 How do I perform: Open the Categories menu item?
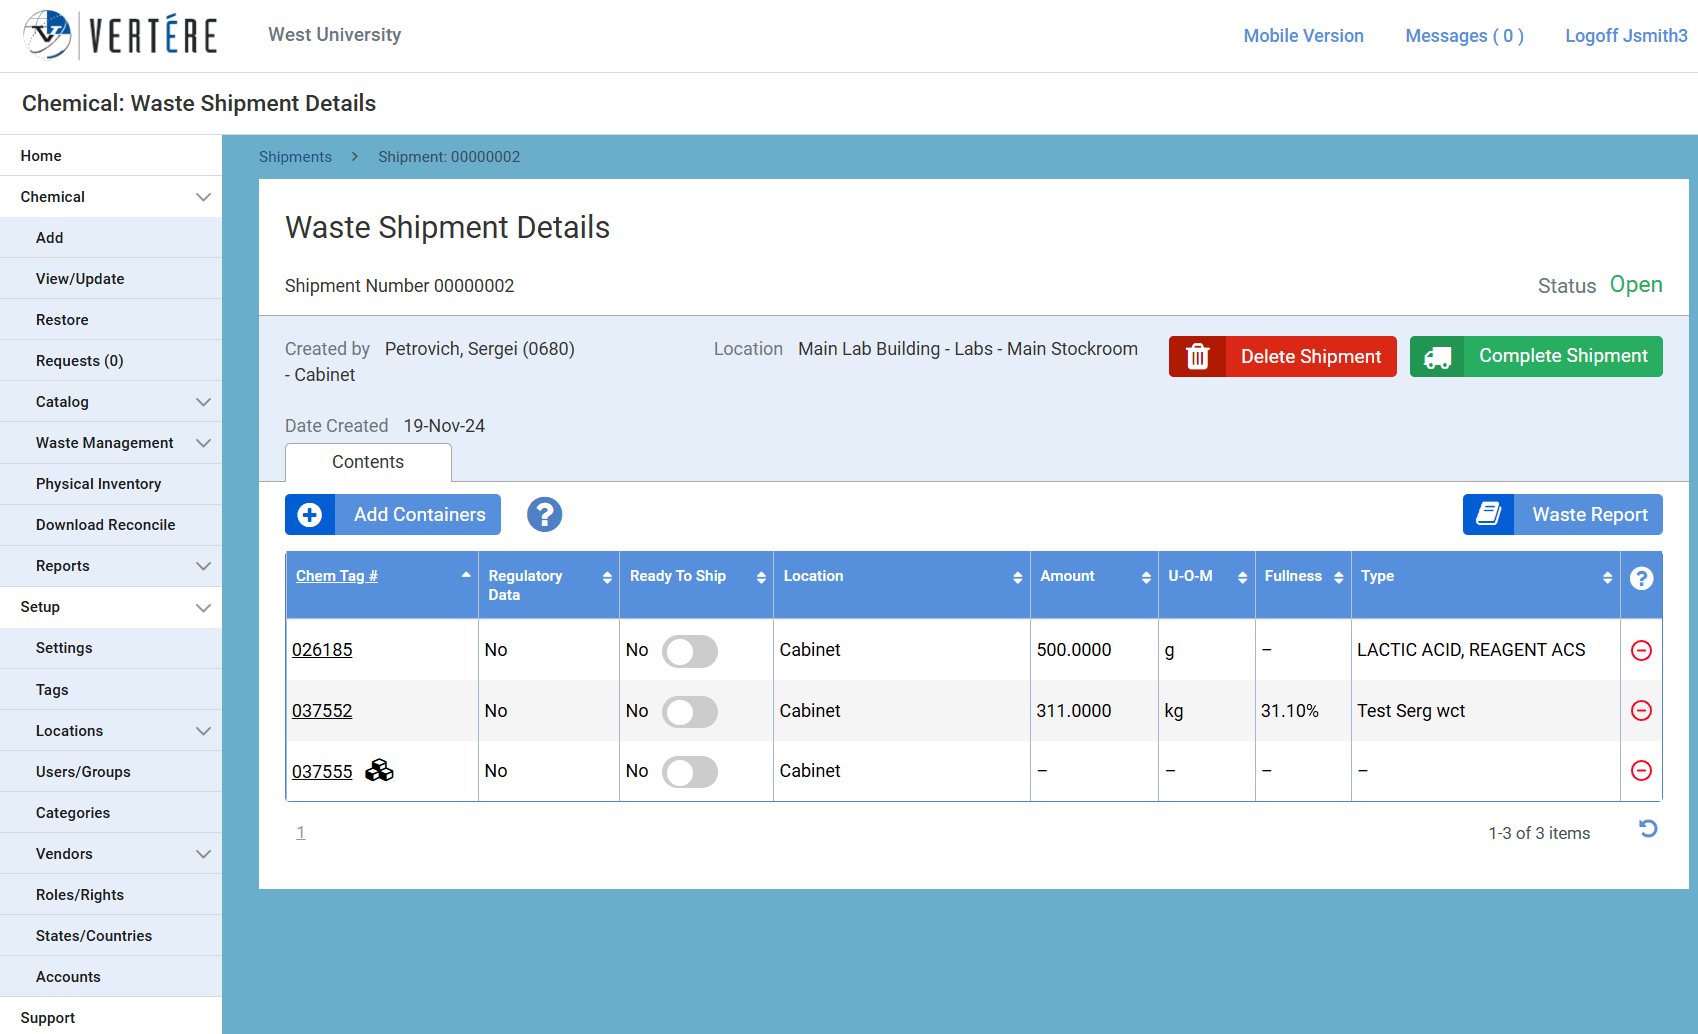coord(111,813)
